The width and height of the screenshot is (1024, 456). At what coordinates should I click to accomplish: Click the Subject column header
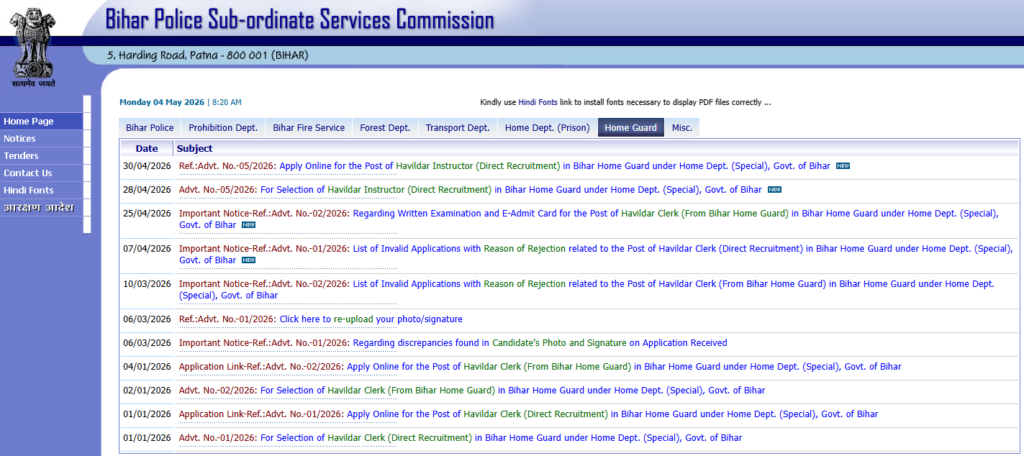[194, 148]
